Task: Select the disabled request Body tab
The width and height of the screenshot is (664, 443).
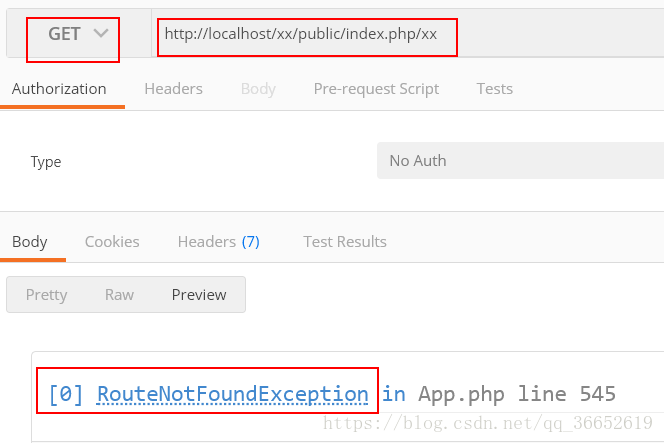Action: coord(258,89)
